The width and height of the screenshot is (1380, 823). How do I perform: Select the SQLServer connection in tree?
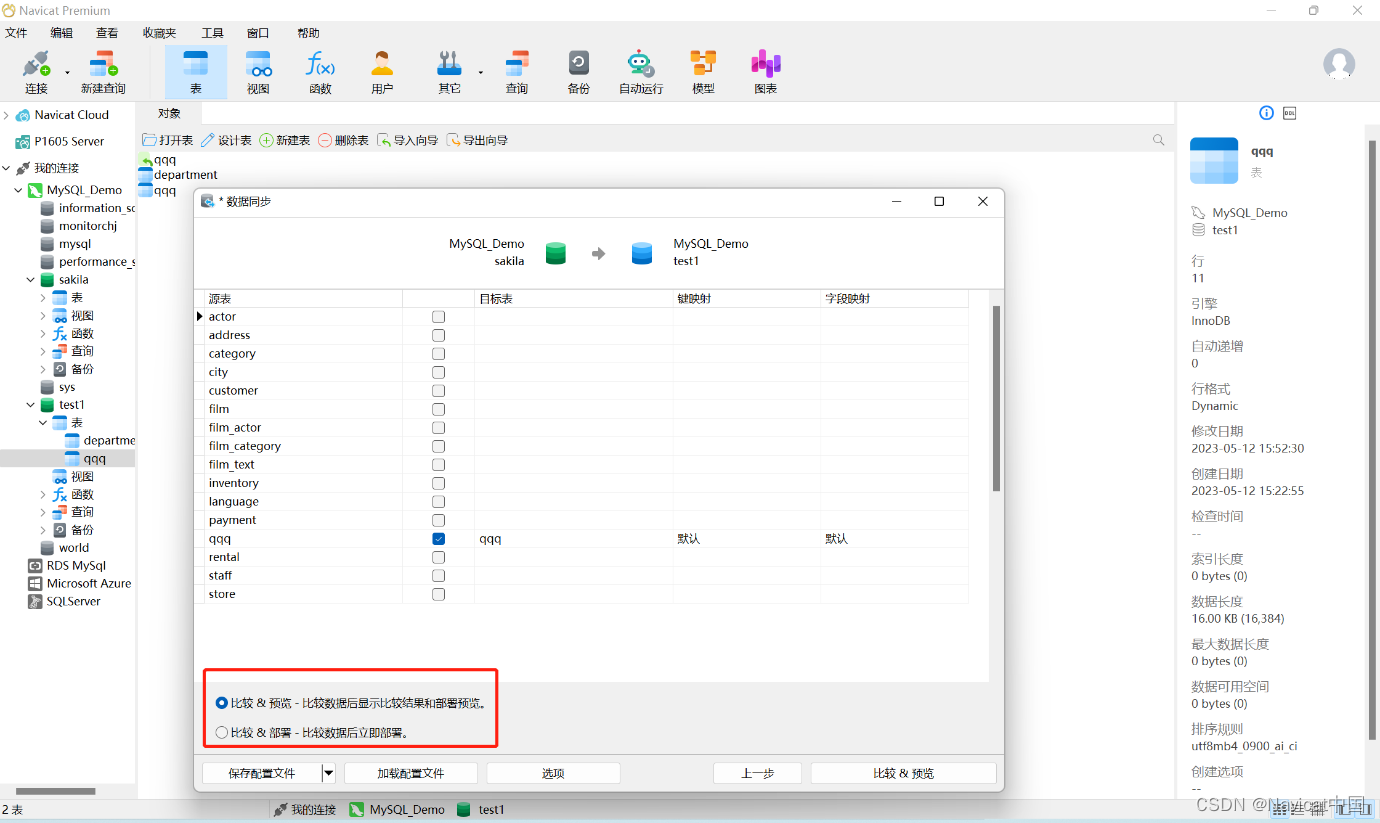click(x=73, y=602)
